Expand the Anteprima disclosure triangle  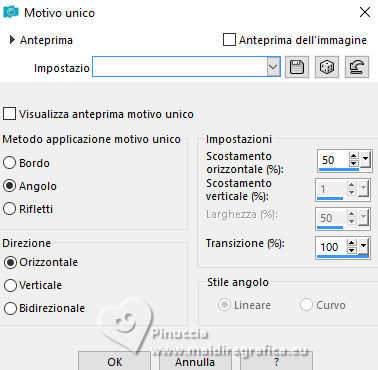tap(12, 40)
